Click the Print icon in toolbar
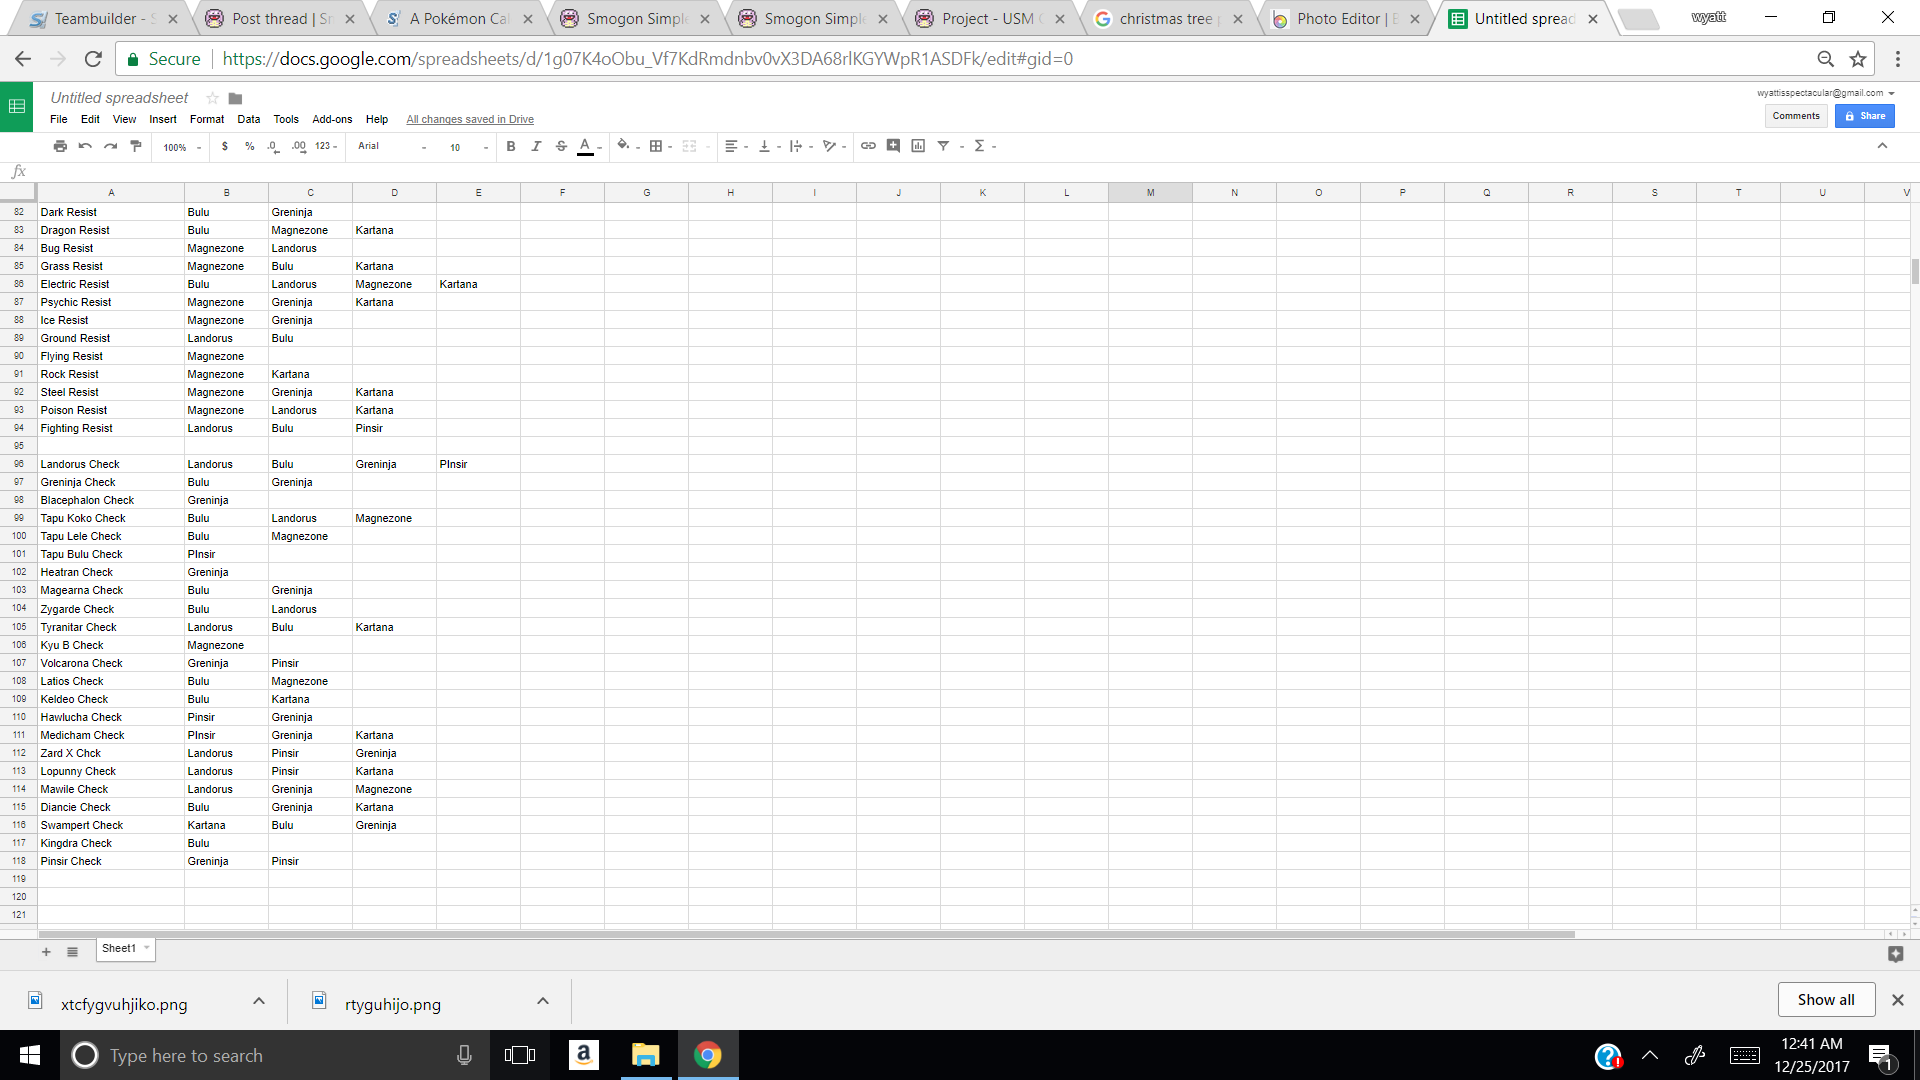The width and height of the screenshot is (1920, 1080). (60, 146)
